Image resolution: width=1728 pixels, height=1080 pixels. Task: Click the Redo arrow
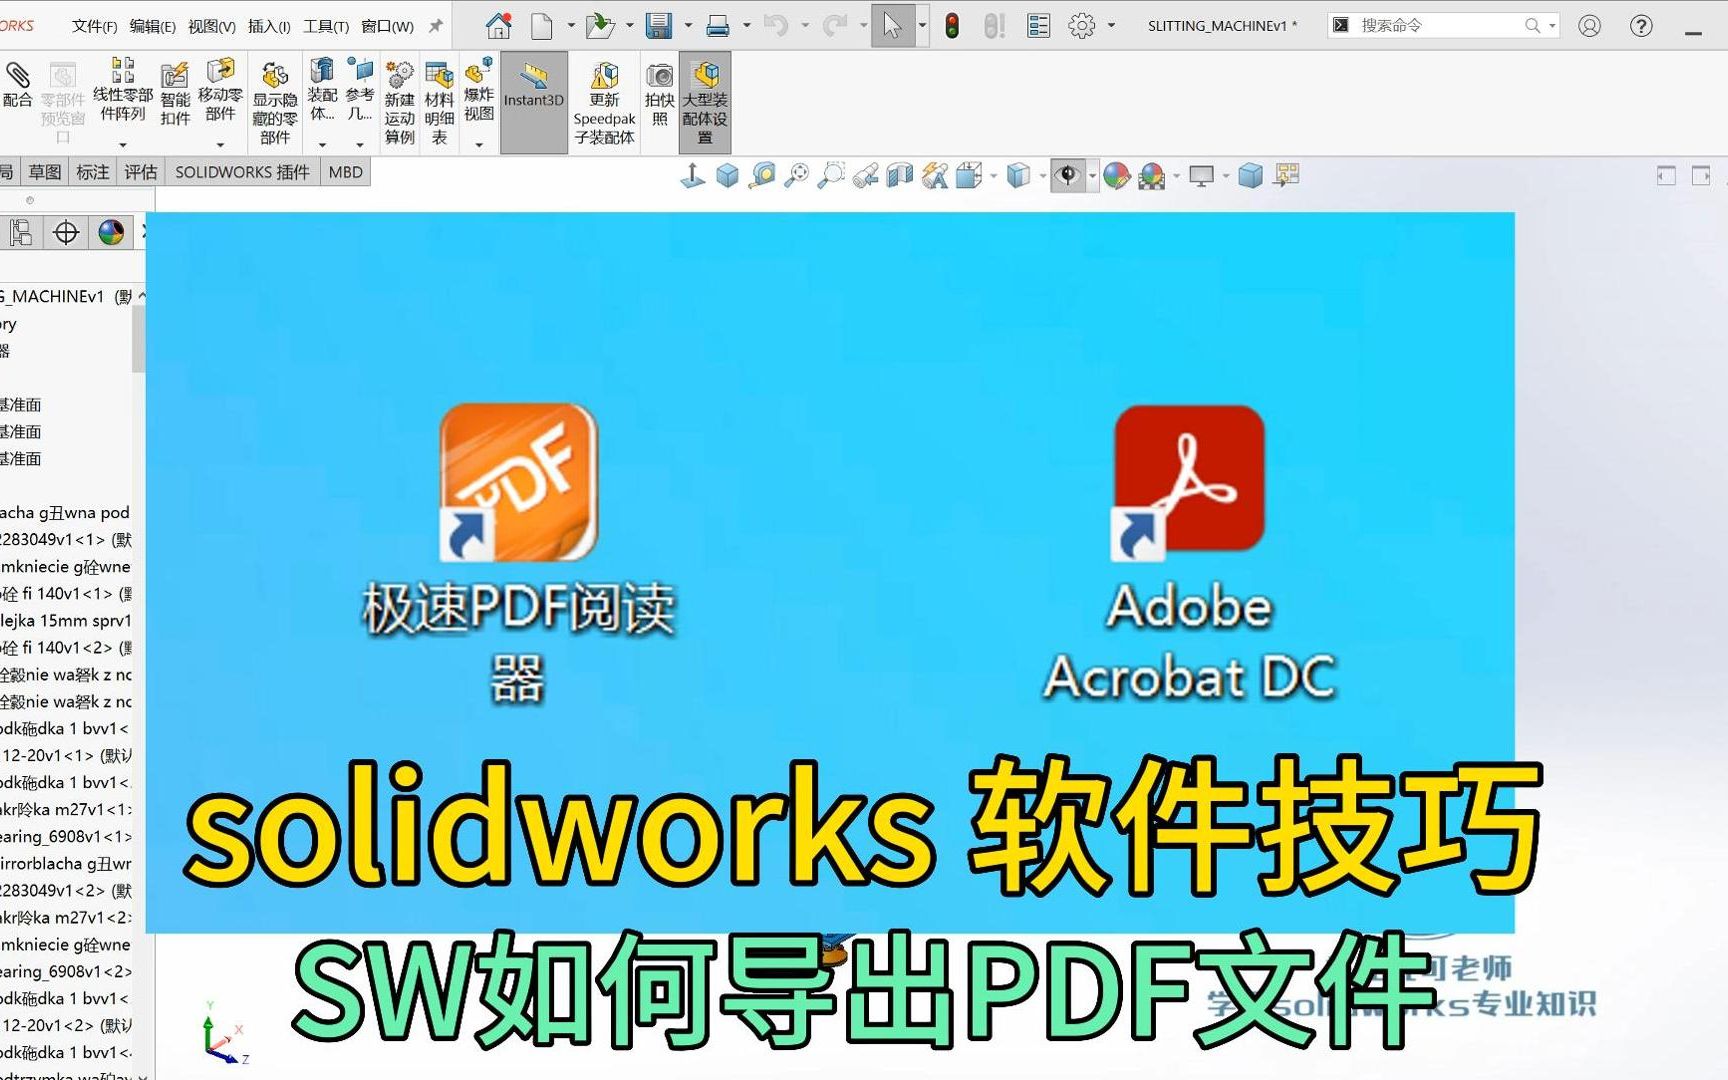(x=835, y=25)
